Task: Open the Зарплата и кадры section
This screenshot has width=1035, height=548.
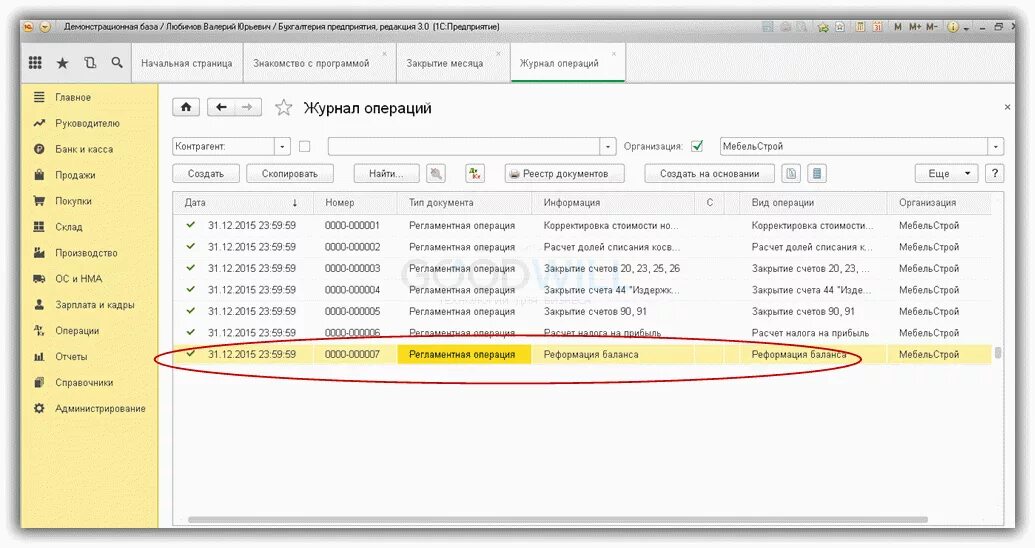Action: [94, 304]
